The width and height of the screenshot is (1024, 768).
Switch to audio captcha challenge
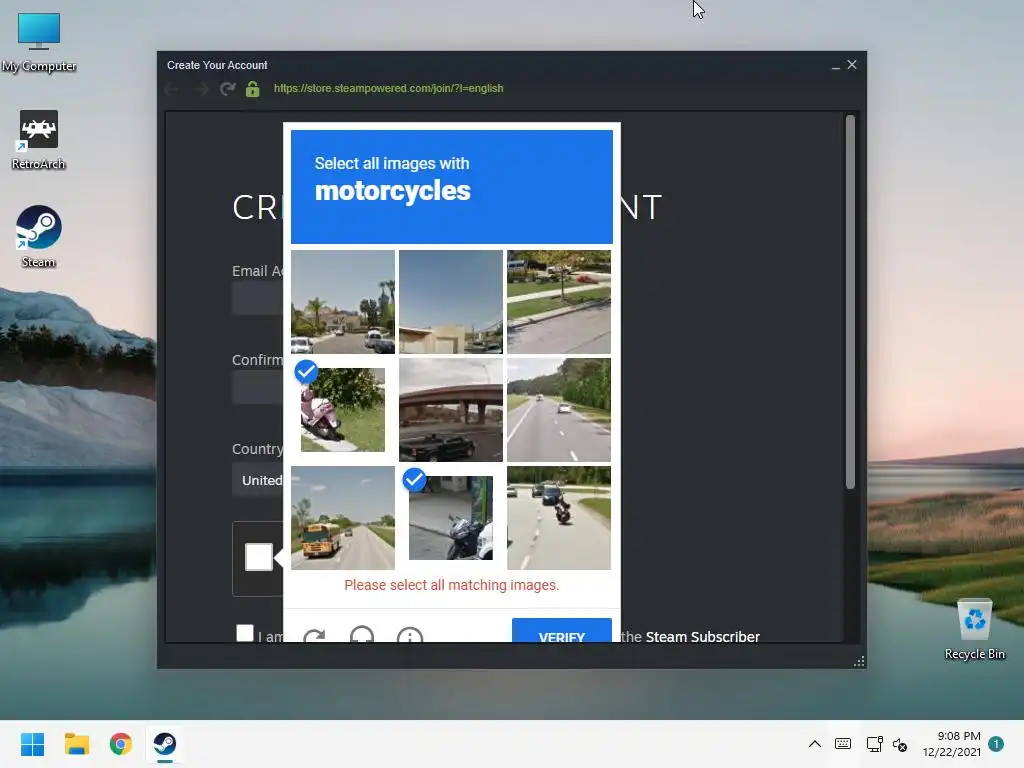coord(362,635)
